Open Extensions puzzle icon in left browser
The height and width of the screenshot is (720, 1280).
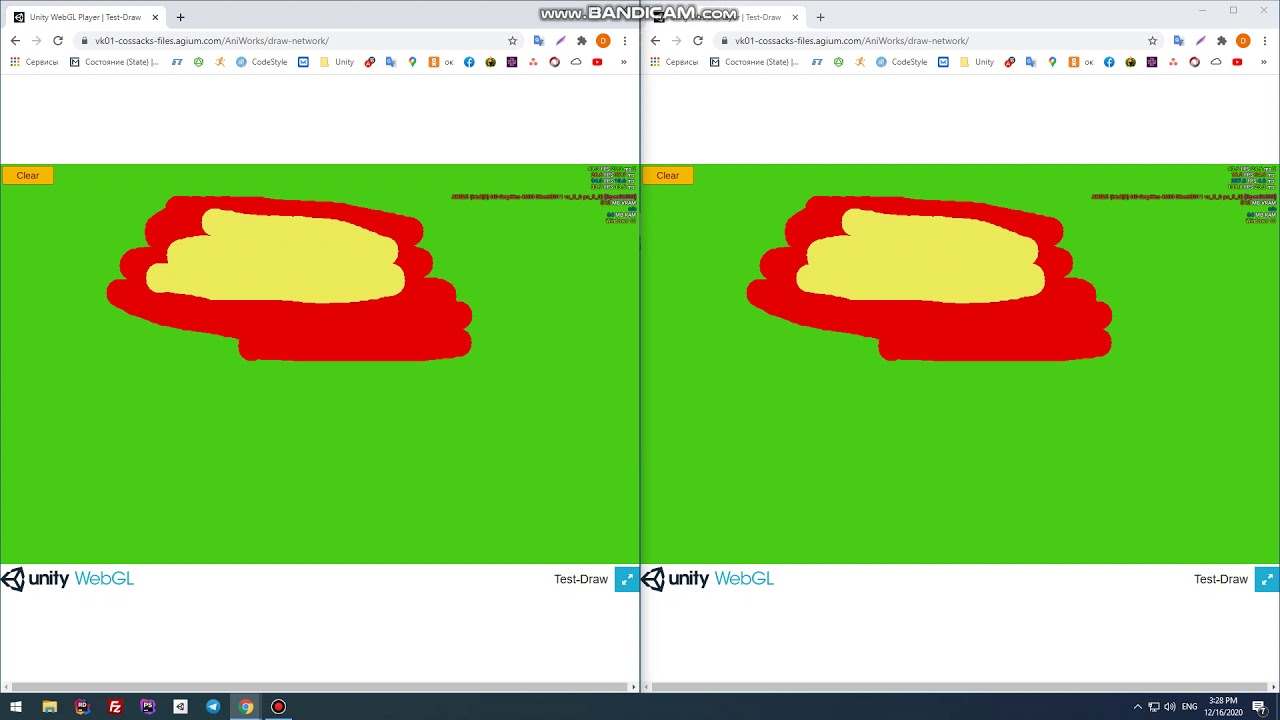tap(581, 41)
